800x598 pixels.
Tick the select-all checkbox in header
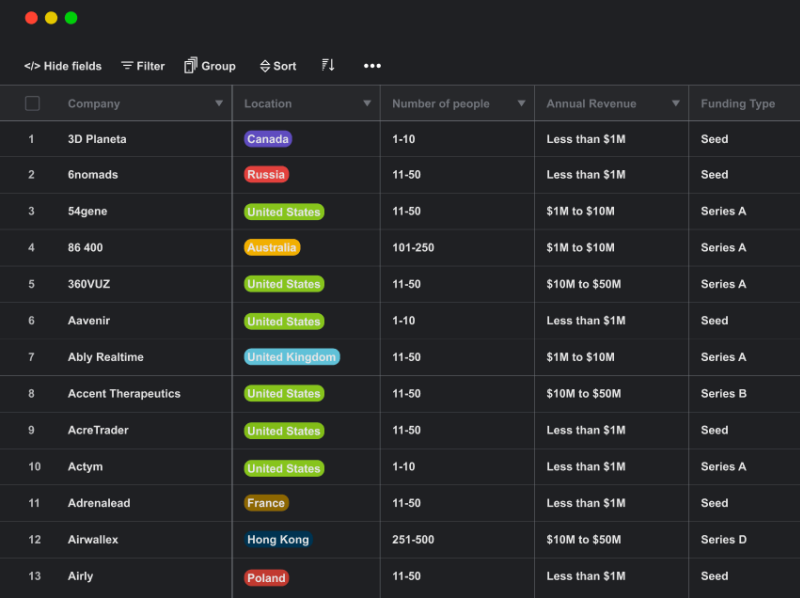point(32,104)
